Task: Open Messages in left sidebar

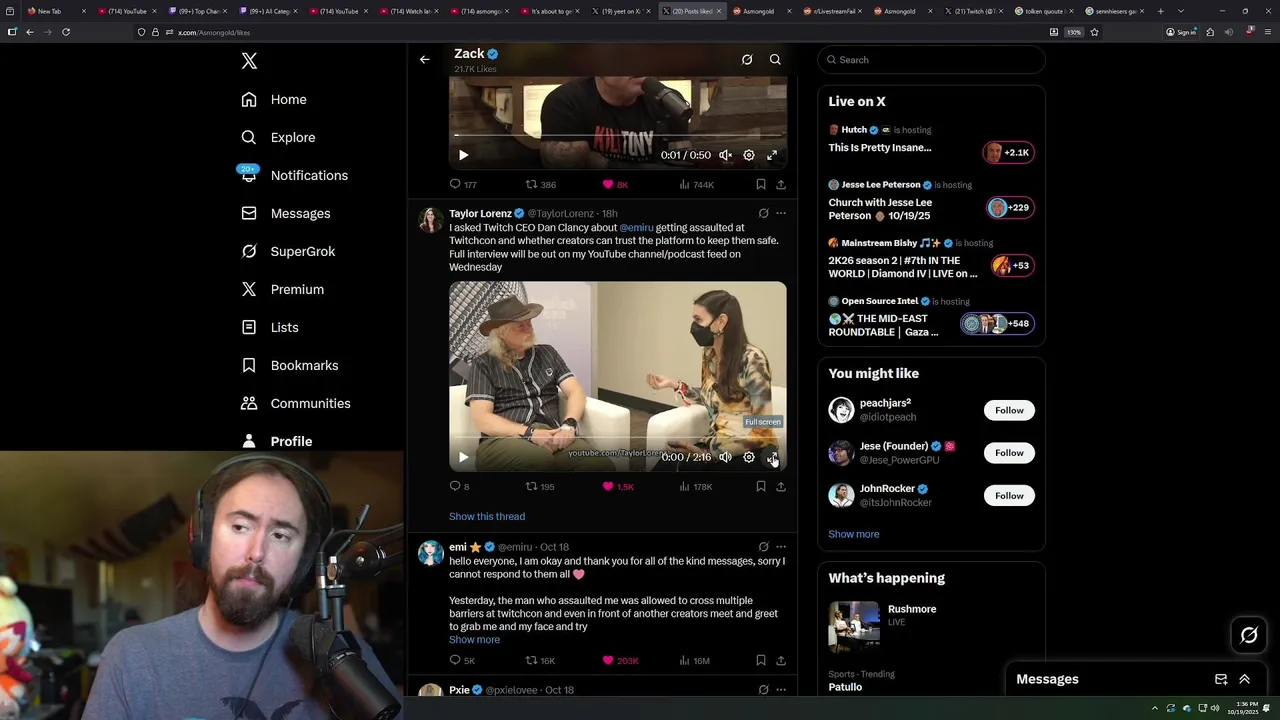Action: point(285,213)
